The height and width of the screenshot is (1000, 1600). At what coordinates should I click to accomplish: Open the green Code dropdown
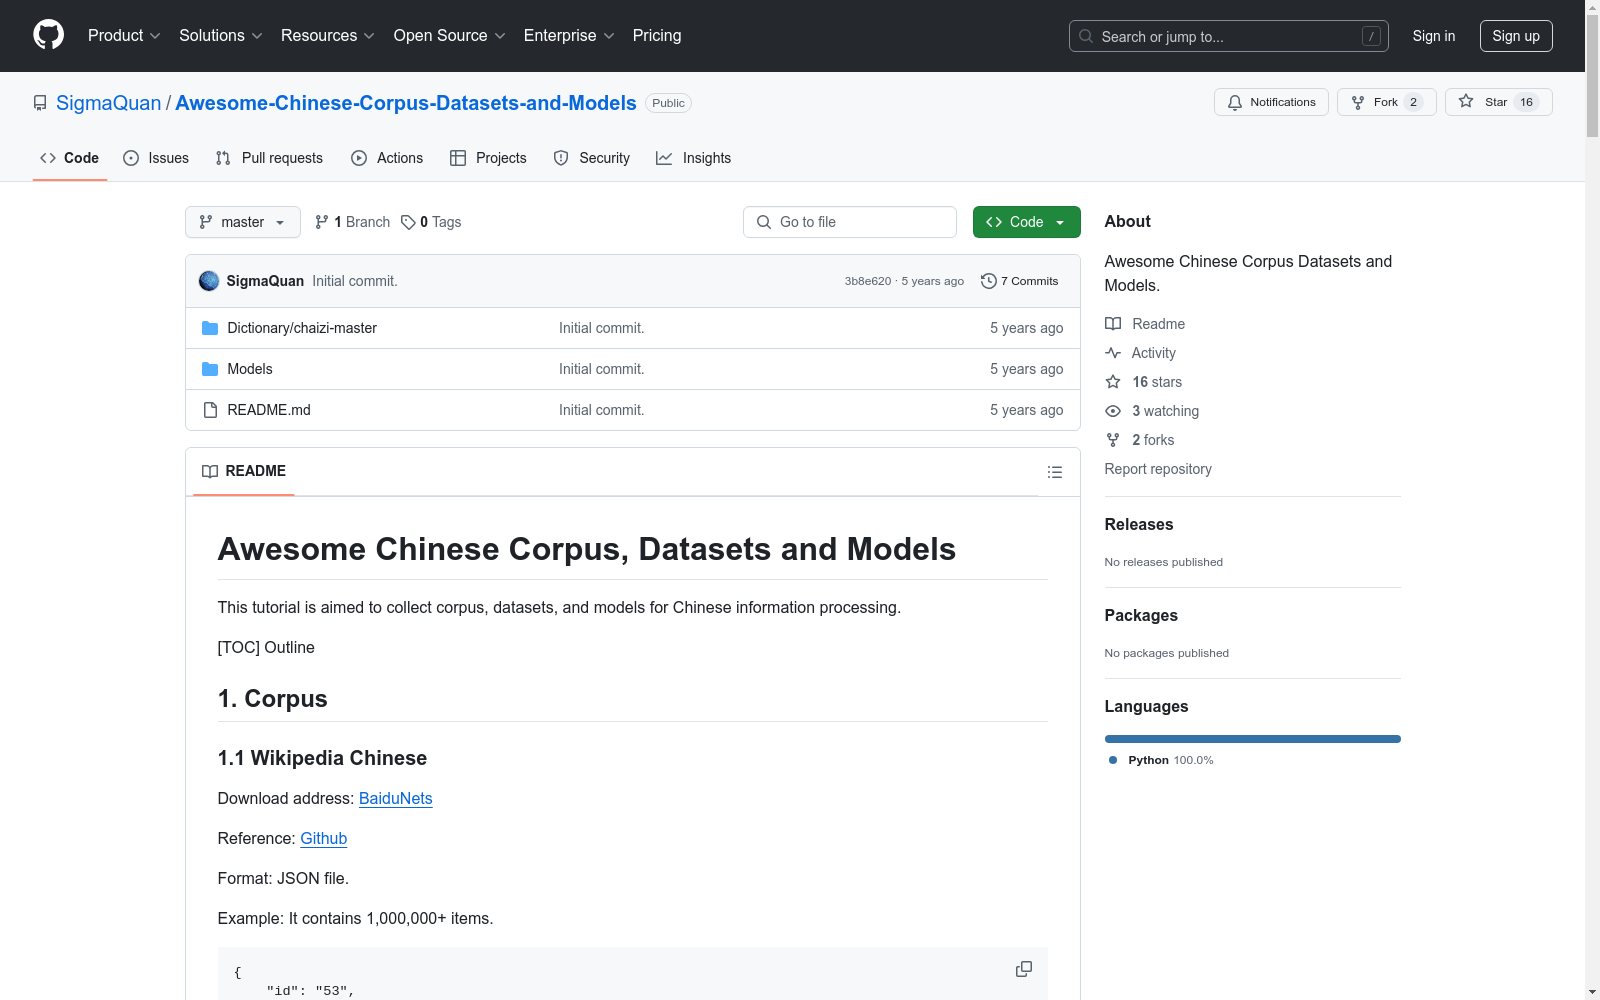[x=1026, y=222]
